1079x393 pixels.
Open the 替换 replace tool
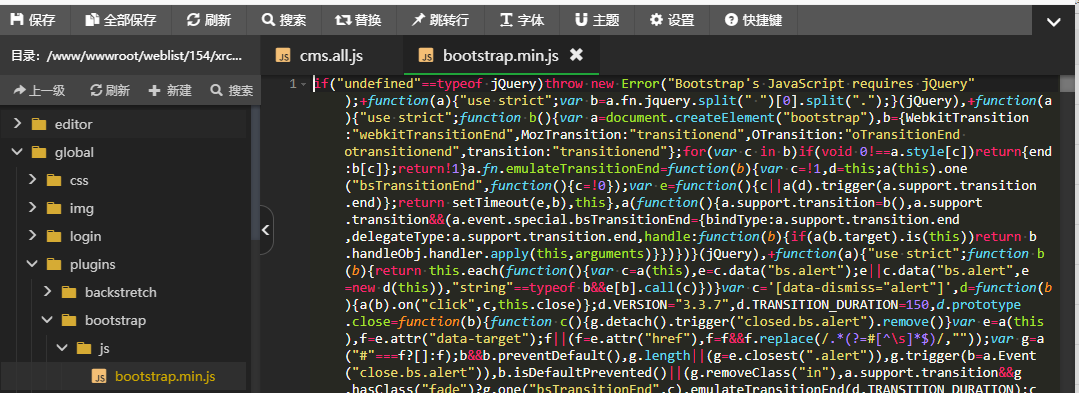[358, 21]
